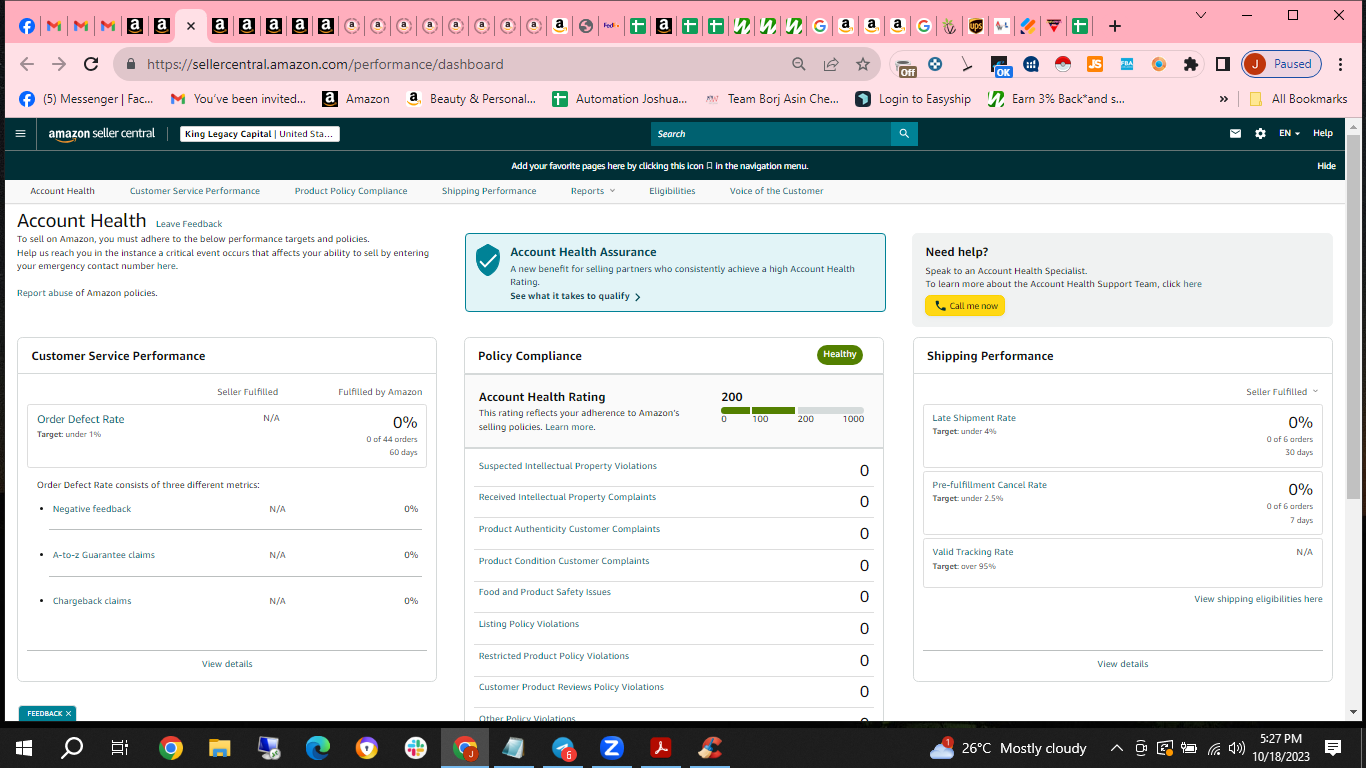
Task: Open the Windows notification center icon
Action: coord(1333,747)
